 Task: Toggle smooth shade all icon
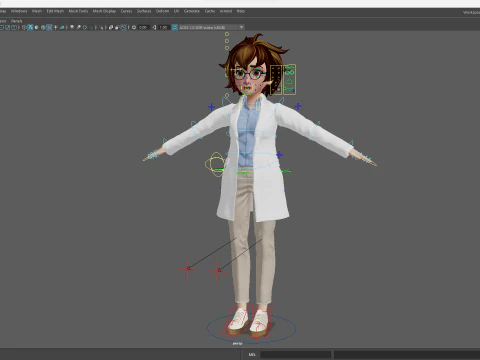coord(30,27)
